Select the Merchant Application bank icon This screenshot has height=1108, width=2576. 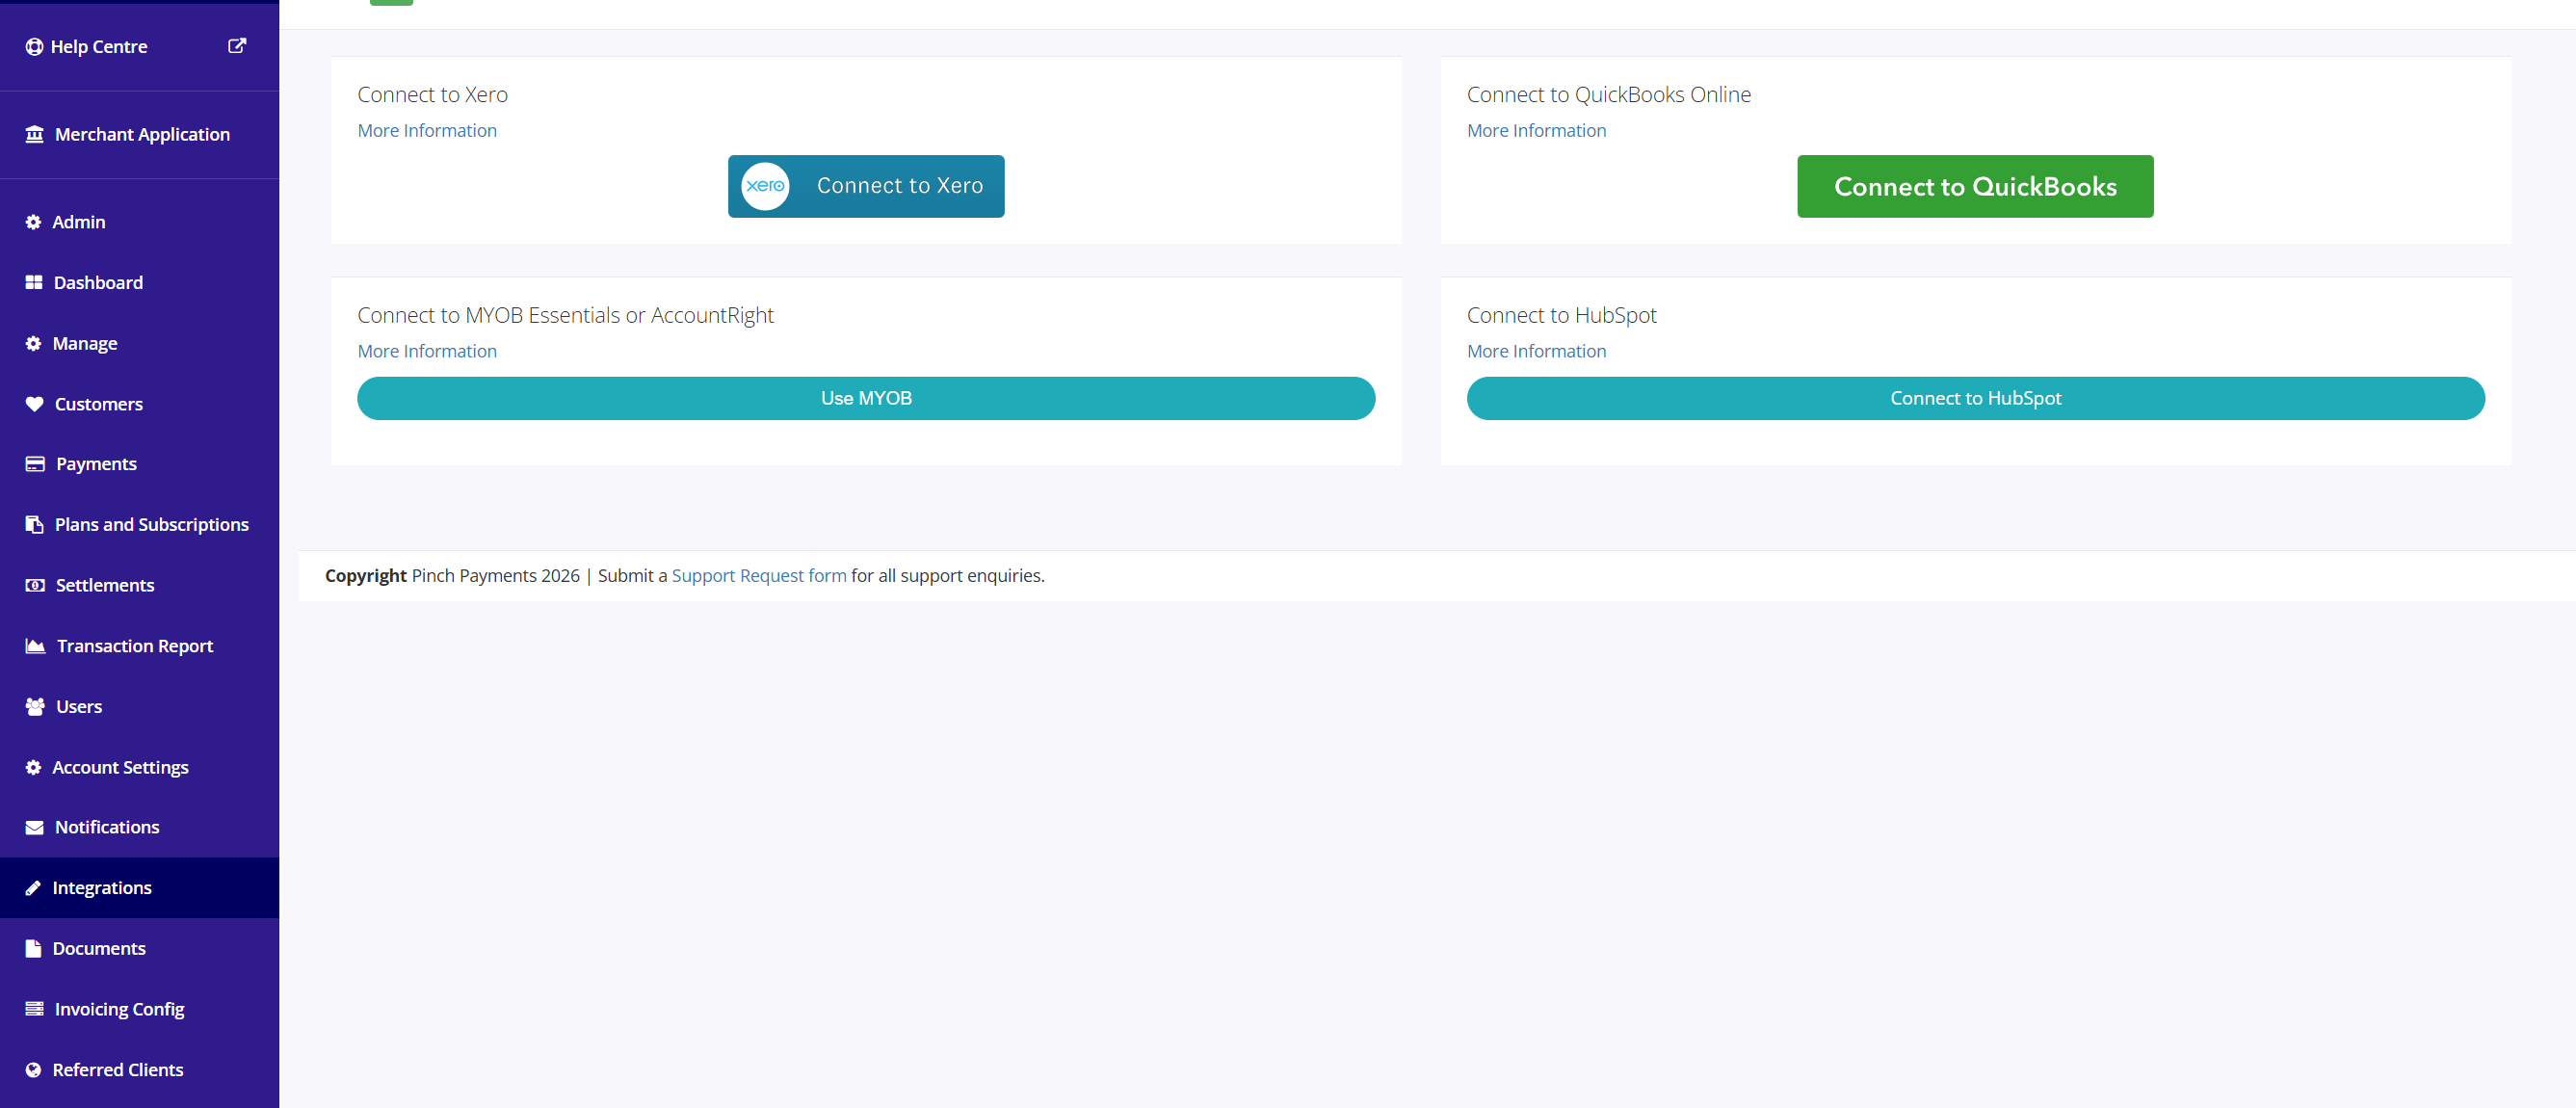tap(33, 133)
